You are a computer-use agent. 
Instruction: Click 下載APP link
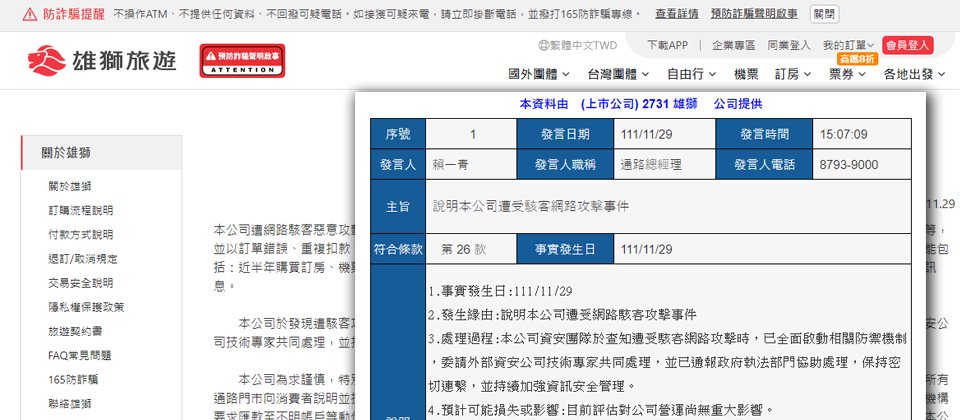coord(667,45)
